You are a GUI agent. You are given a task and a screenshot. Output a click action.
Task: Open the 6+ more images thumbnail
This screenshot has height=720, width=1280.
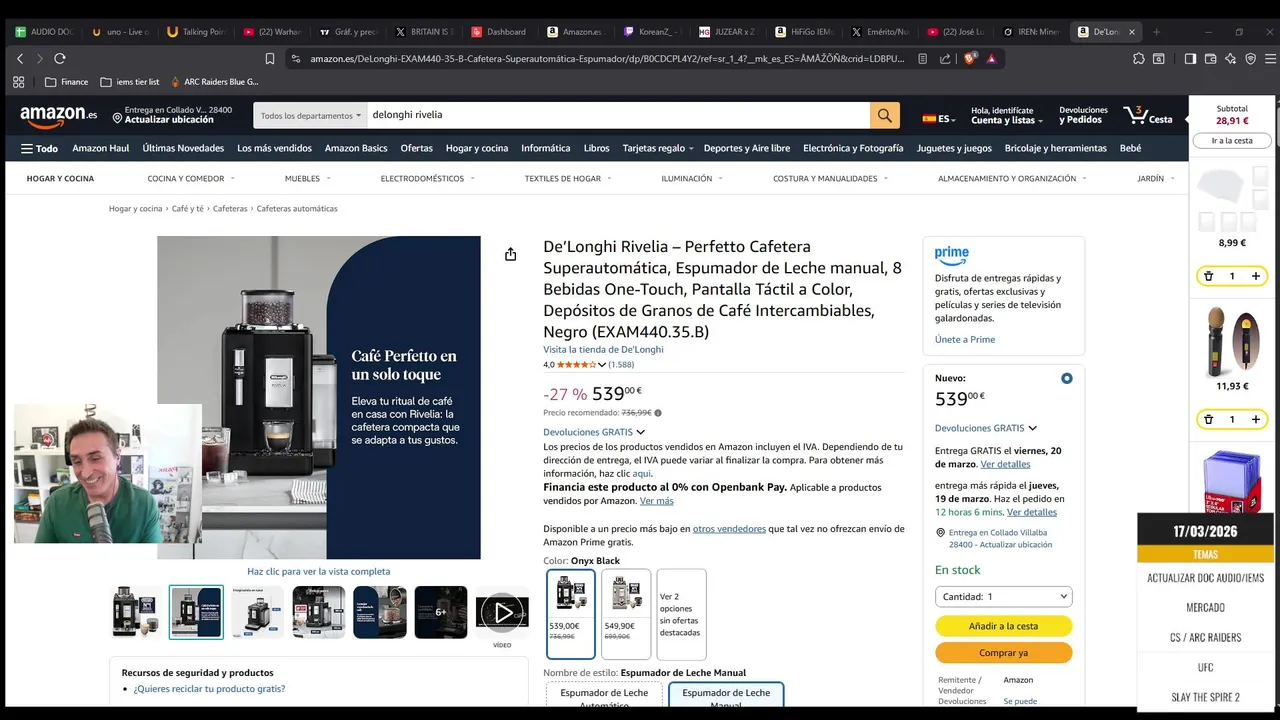(441, 612)
